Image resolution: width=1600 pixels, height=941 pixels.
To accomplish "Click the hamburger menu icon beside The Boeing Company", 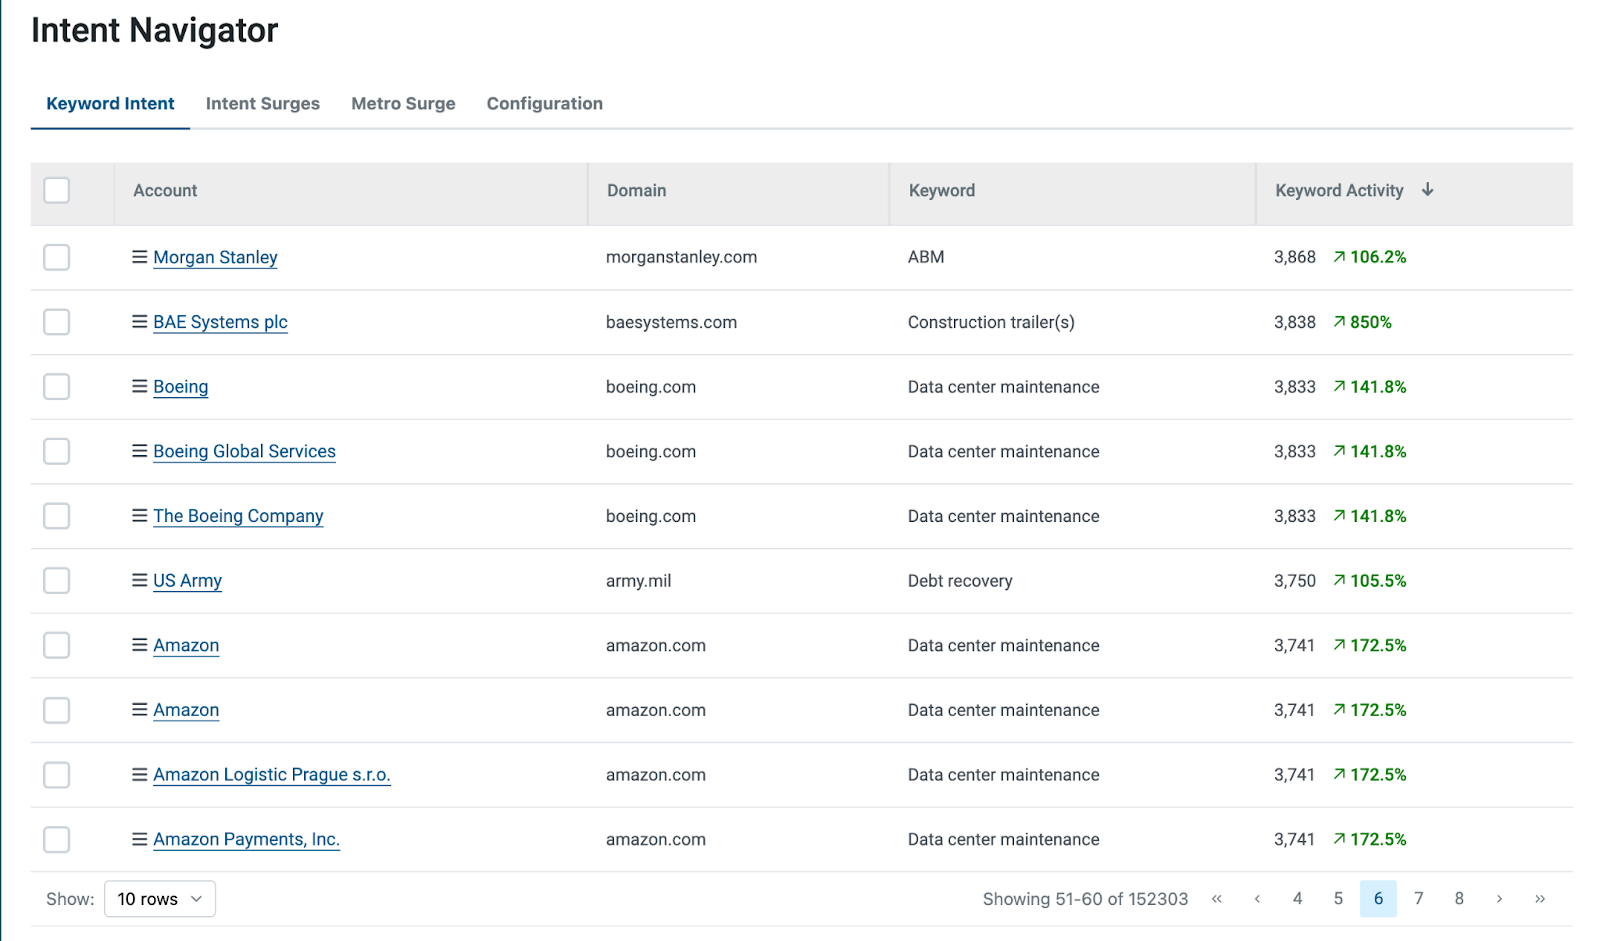I will pyautogui.click(x=140, y=516).
